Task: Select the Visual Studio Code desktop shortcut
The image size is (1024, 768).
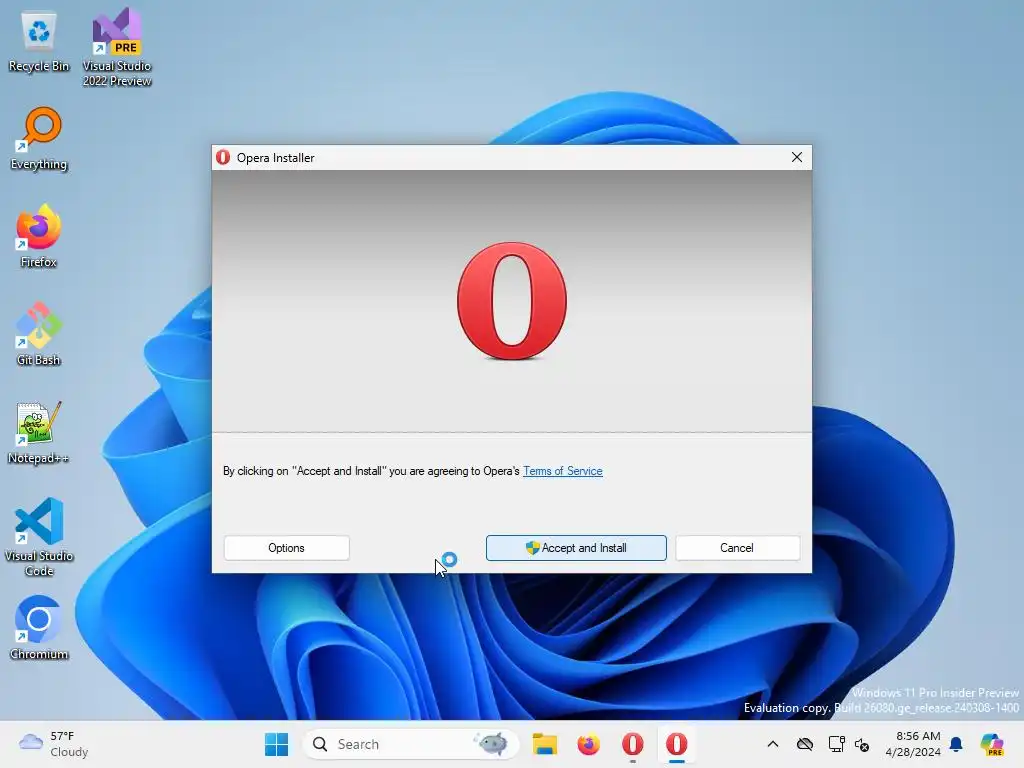Action: [39, 537]
